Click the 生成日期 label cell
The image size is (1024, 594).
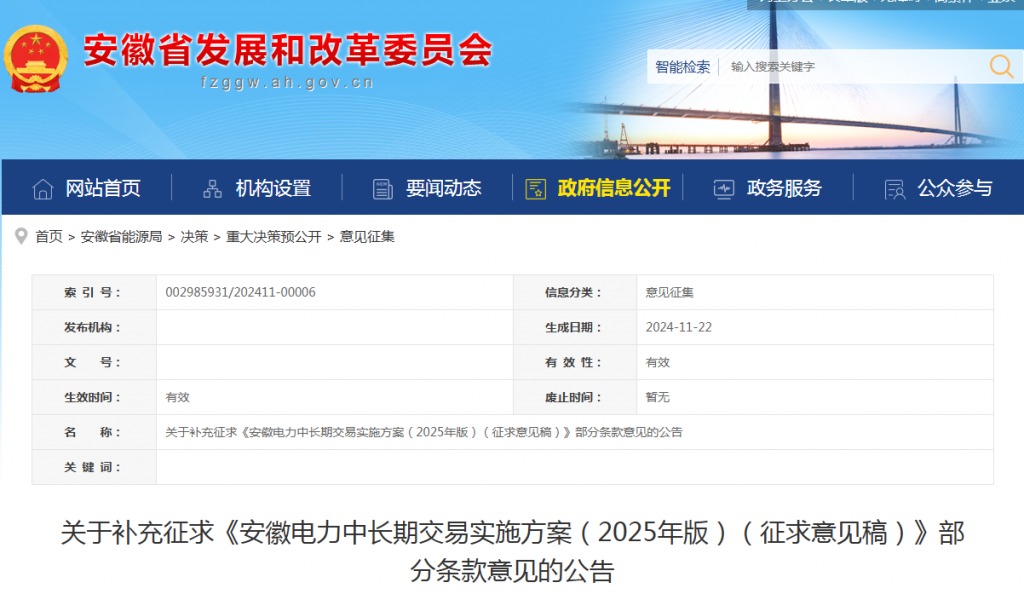[x=575, y=328]
